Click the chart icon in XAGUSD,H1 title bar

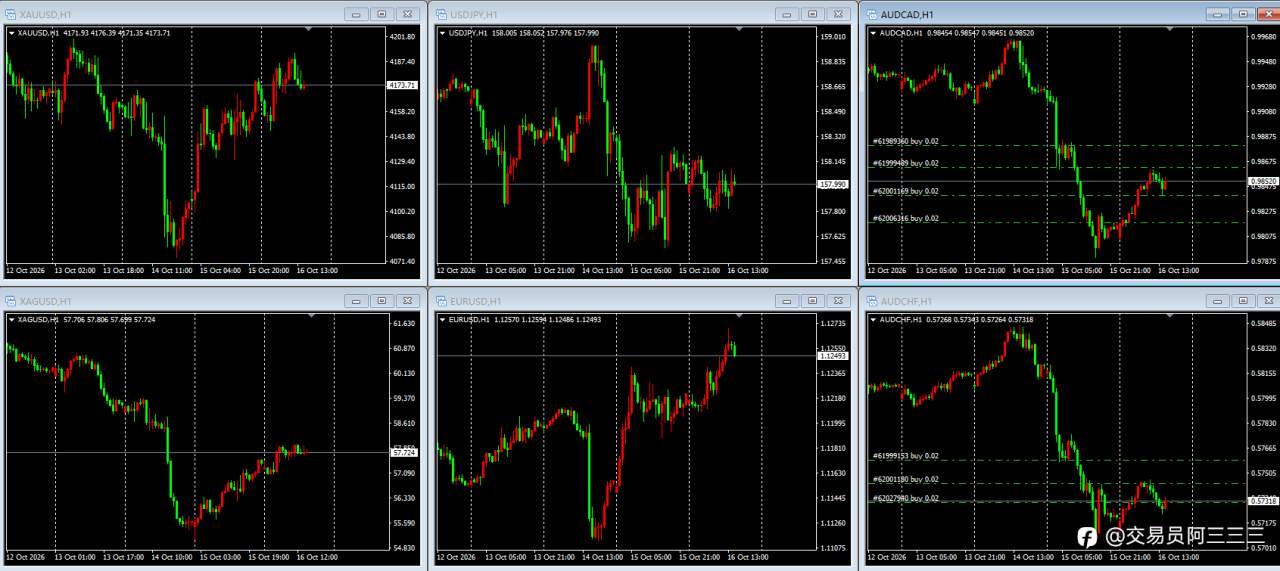(9, 301)
